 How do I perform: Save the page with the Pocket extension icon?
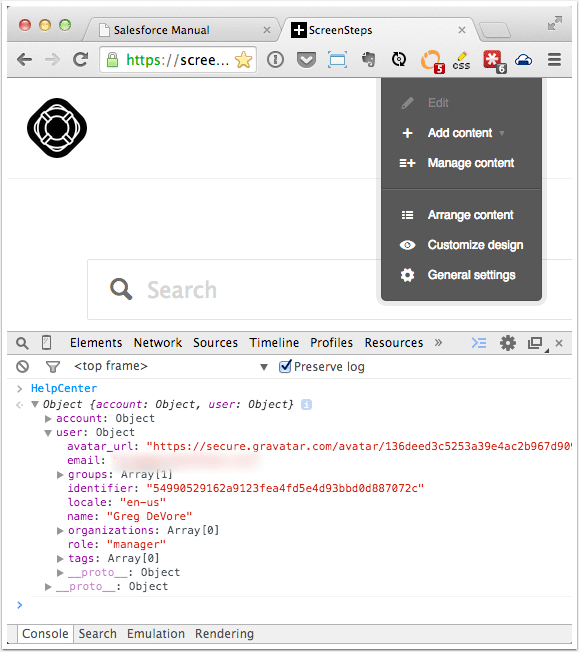click(x=306, y=60)
